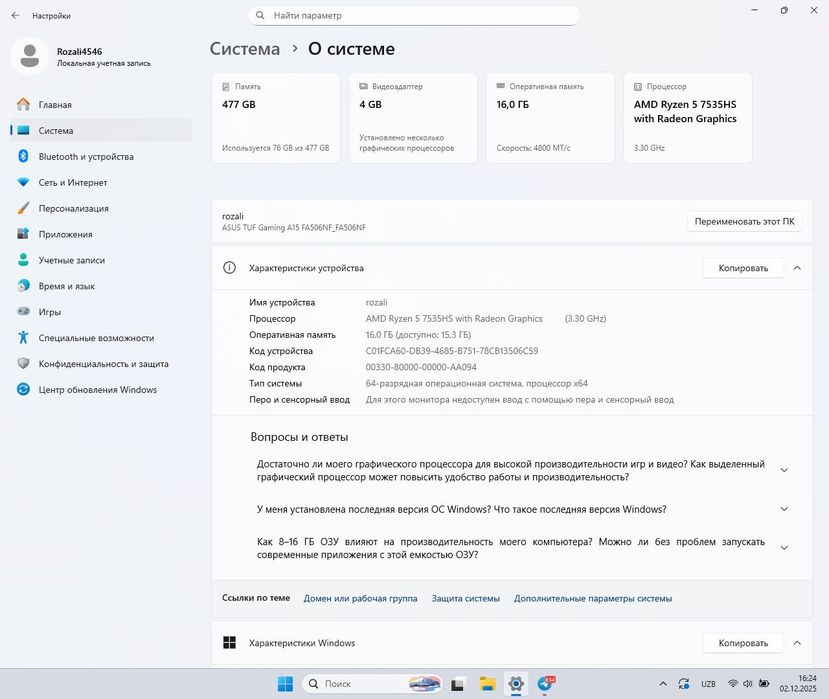829x699 pixels.
Task: Open the Процессор AMD Ryzen card
Action: (x=688, y=117)
